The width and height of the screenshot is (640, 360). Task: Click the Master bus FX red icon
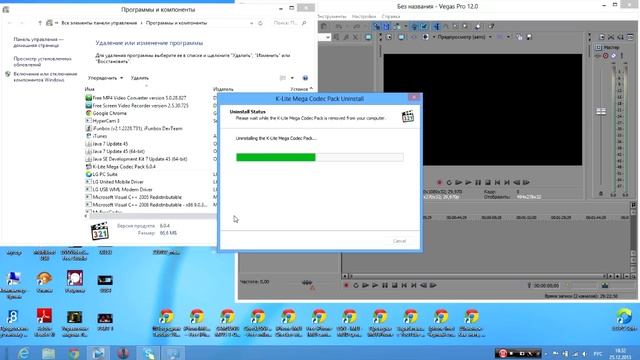(606, 56)
